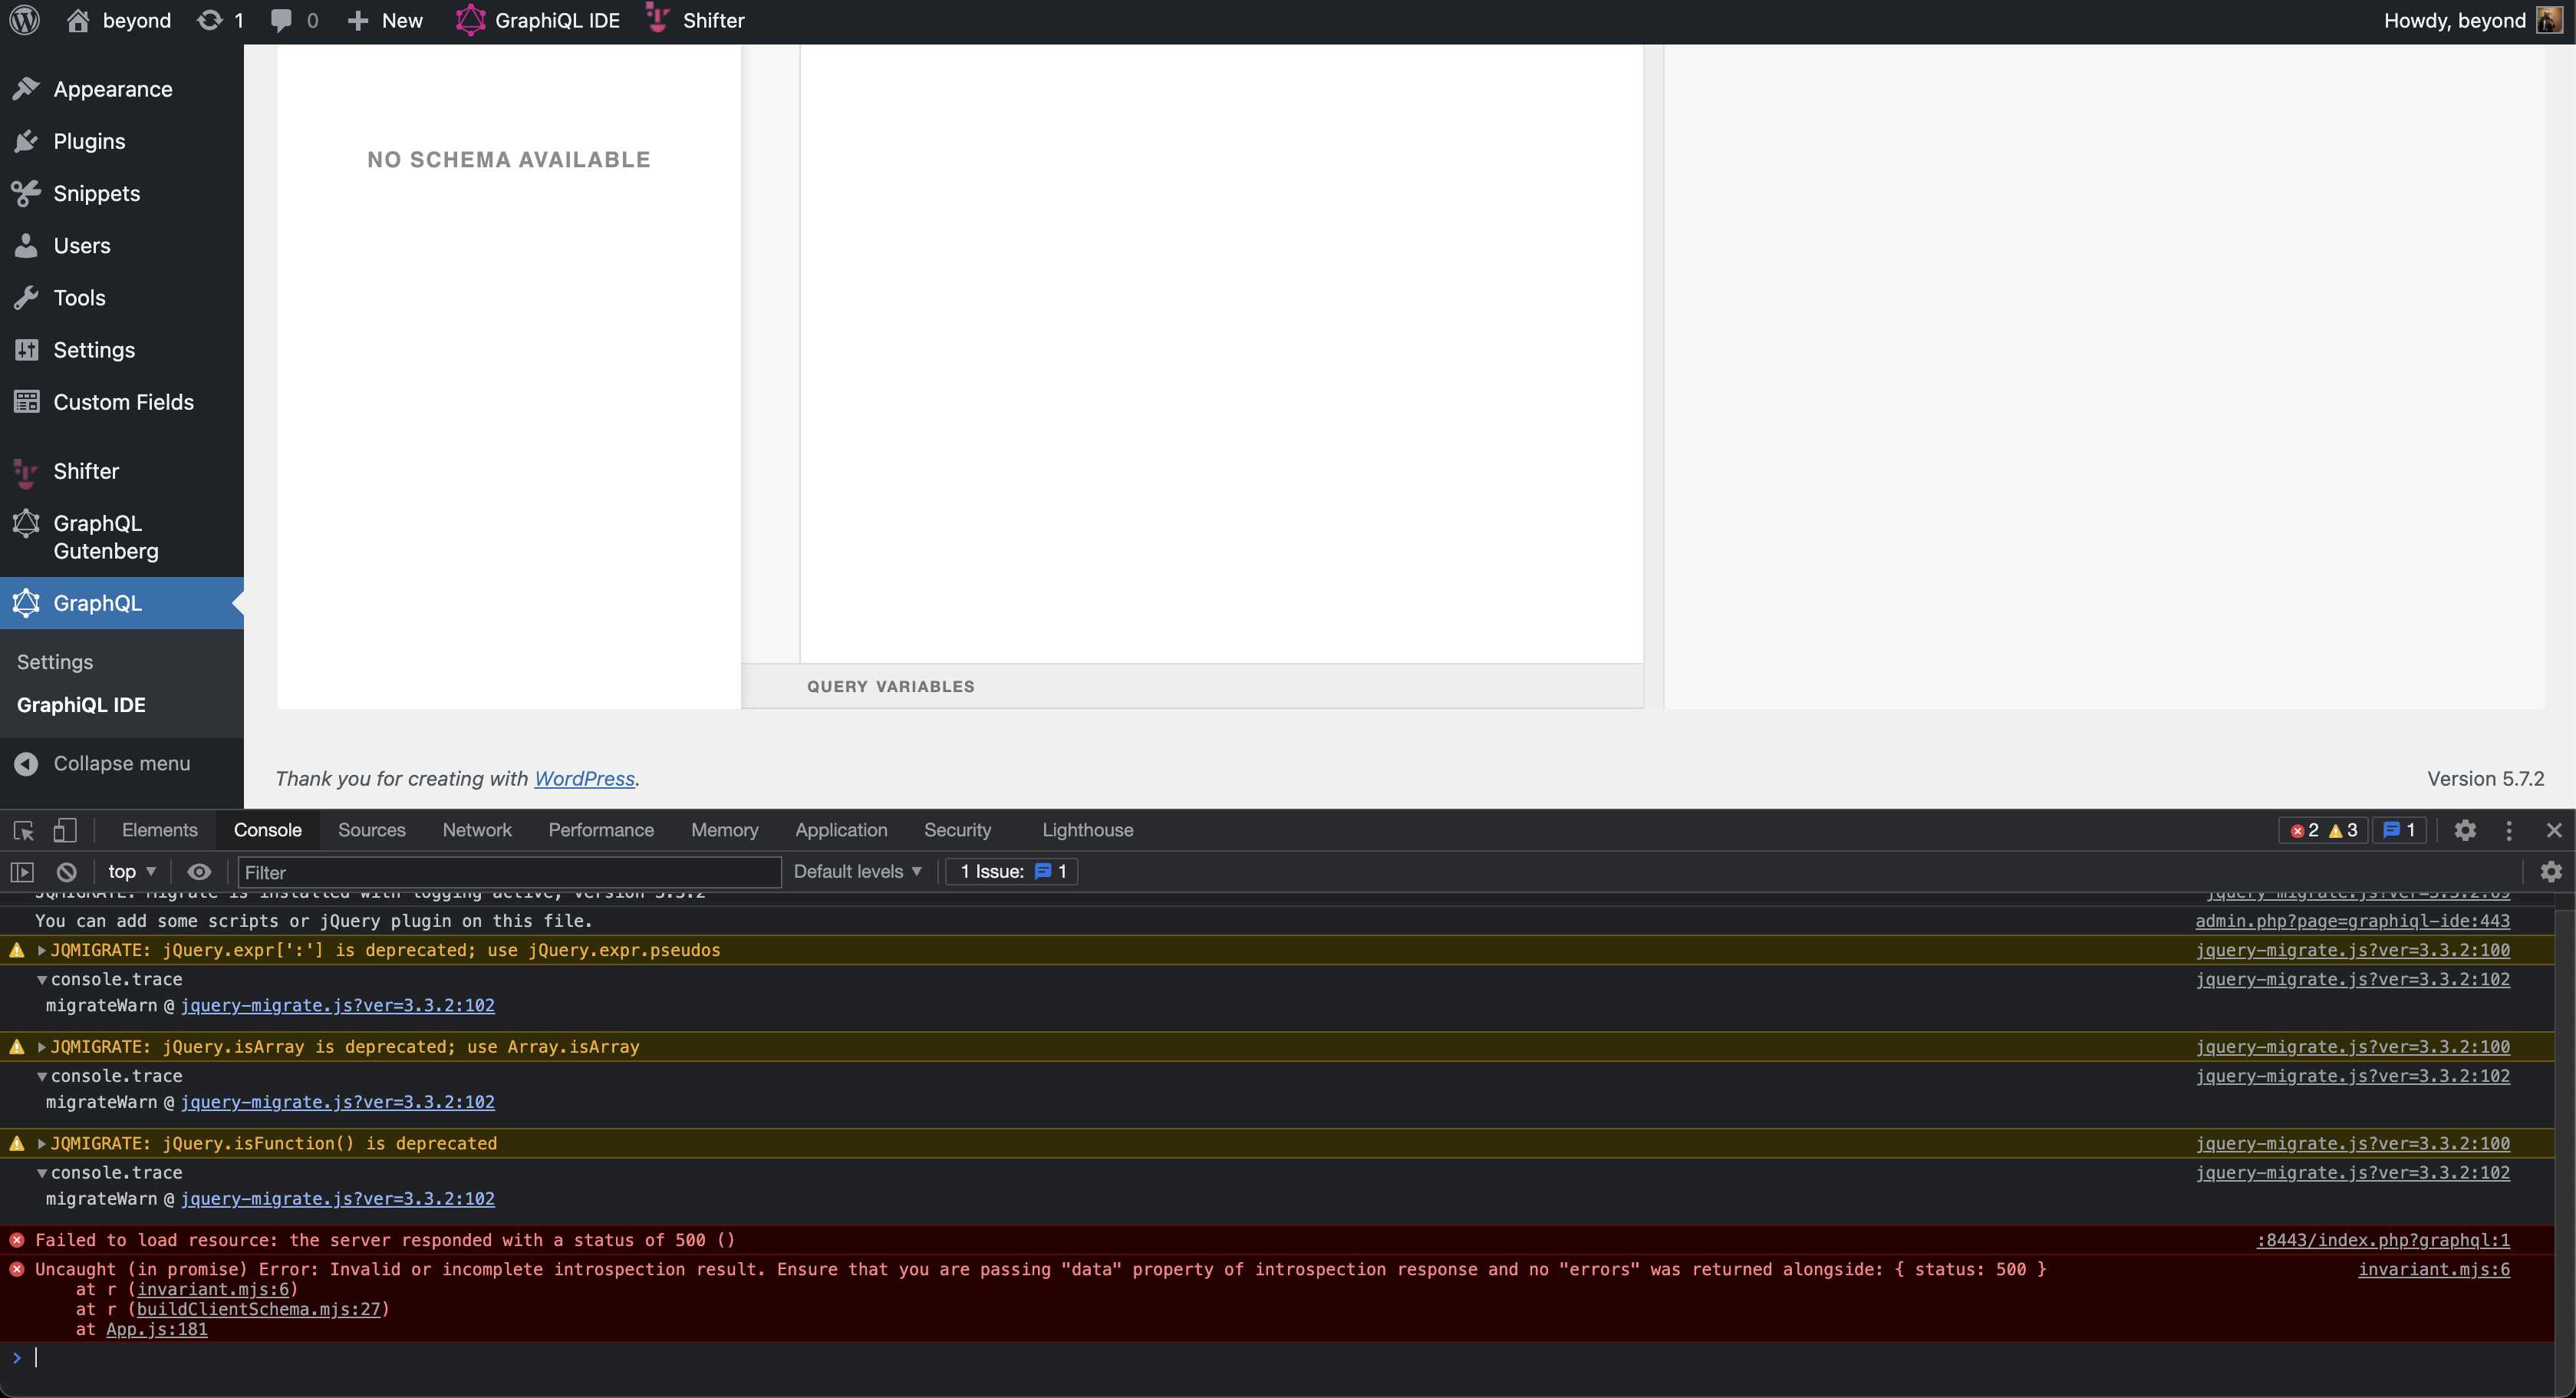Switch to the Lighthouse tab
The height and width of the screenshot is (1398, 2576).
tap(1087, 830)
